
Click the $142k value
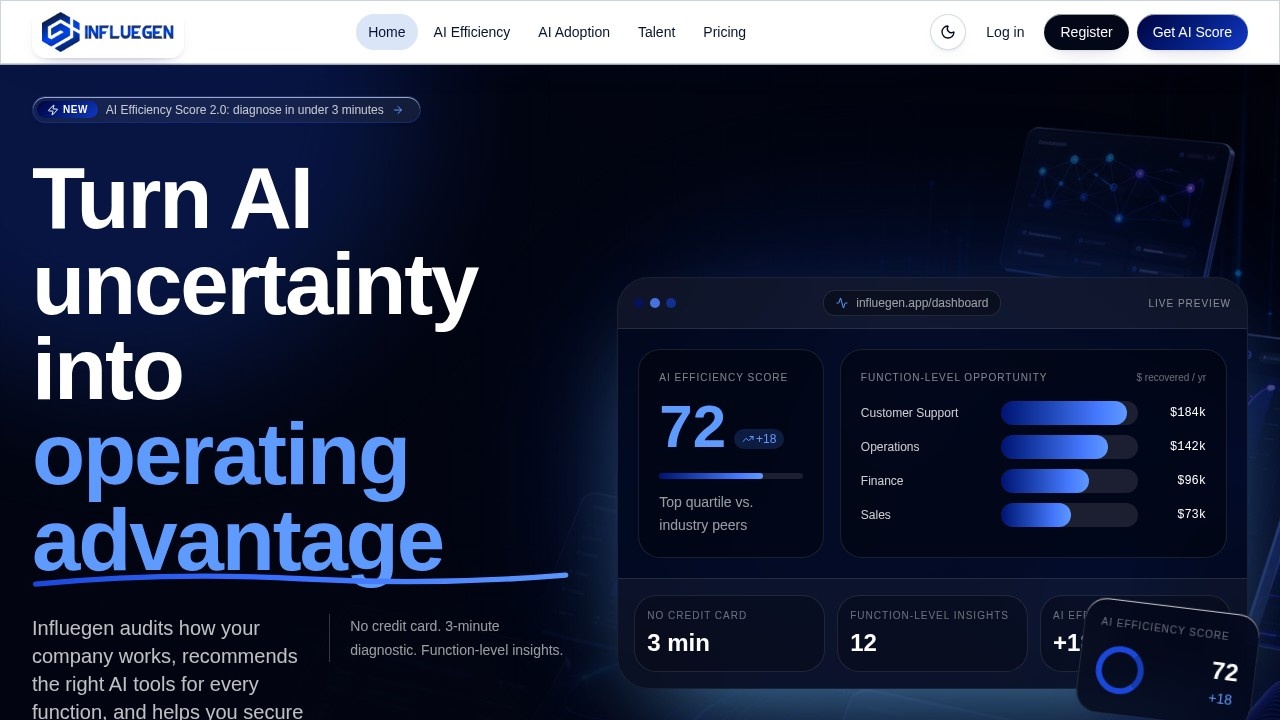[x=1188, y=447]
